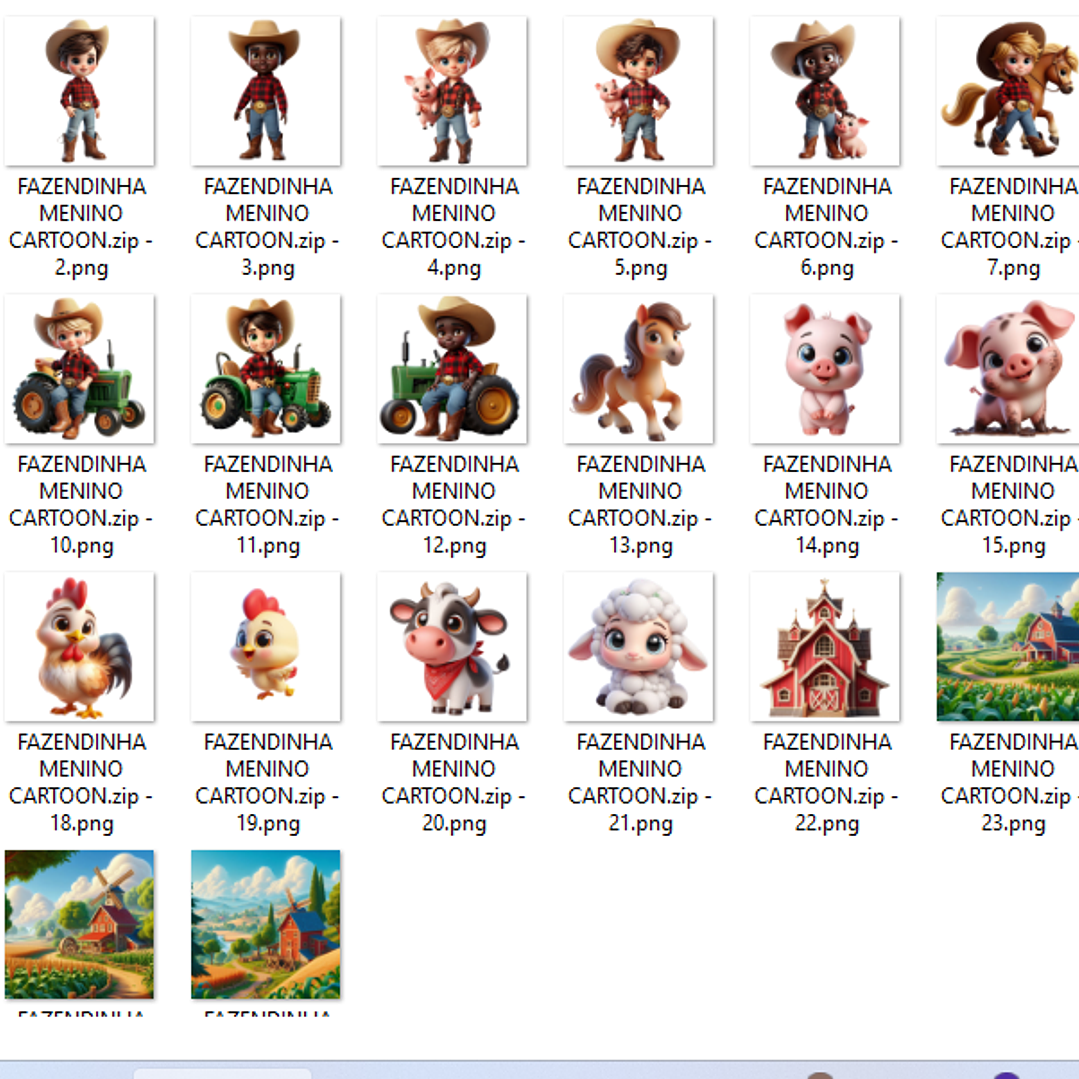Click the red barn building thumbnail 22.png
The image size is (1079, 1079).
pyautogui.click(x=825, y=647)
